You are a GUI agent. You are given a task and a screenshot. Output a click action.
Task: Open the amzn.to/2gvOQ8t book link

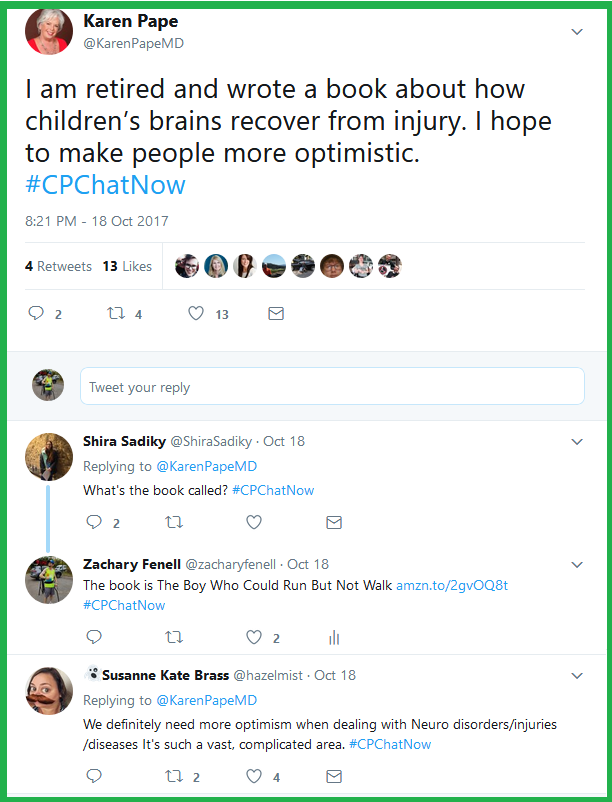point(452,585)
